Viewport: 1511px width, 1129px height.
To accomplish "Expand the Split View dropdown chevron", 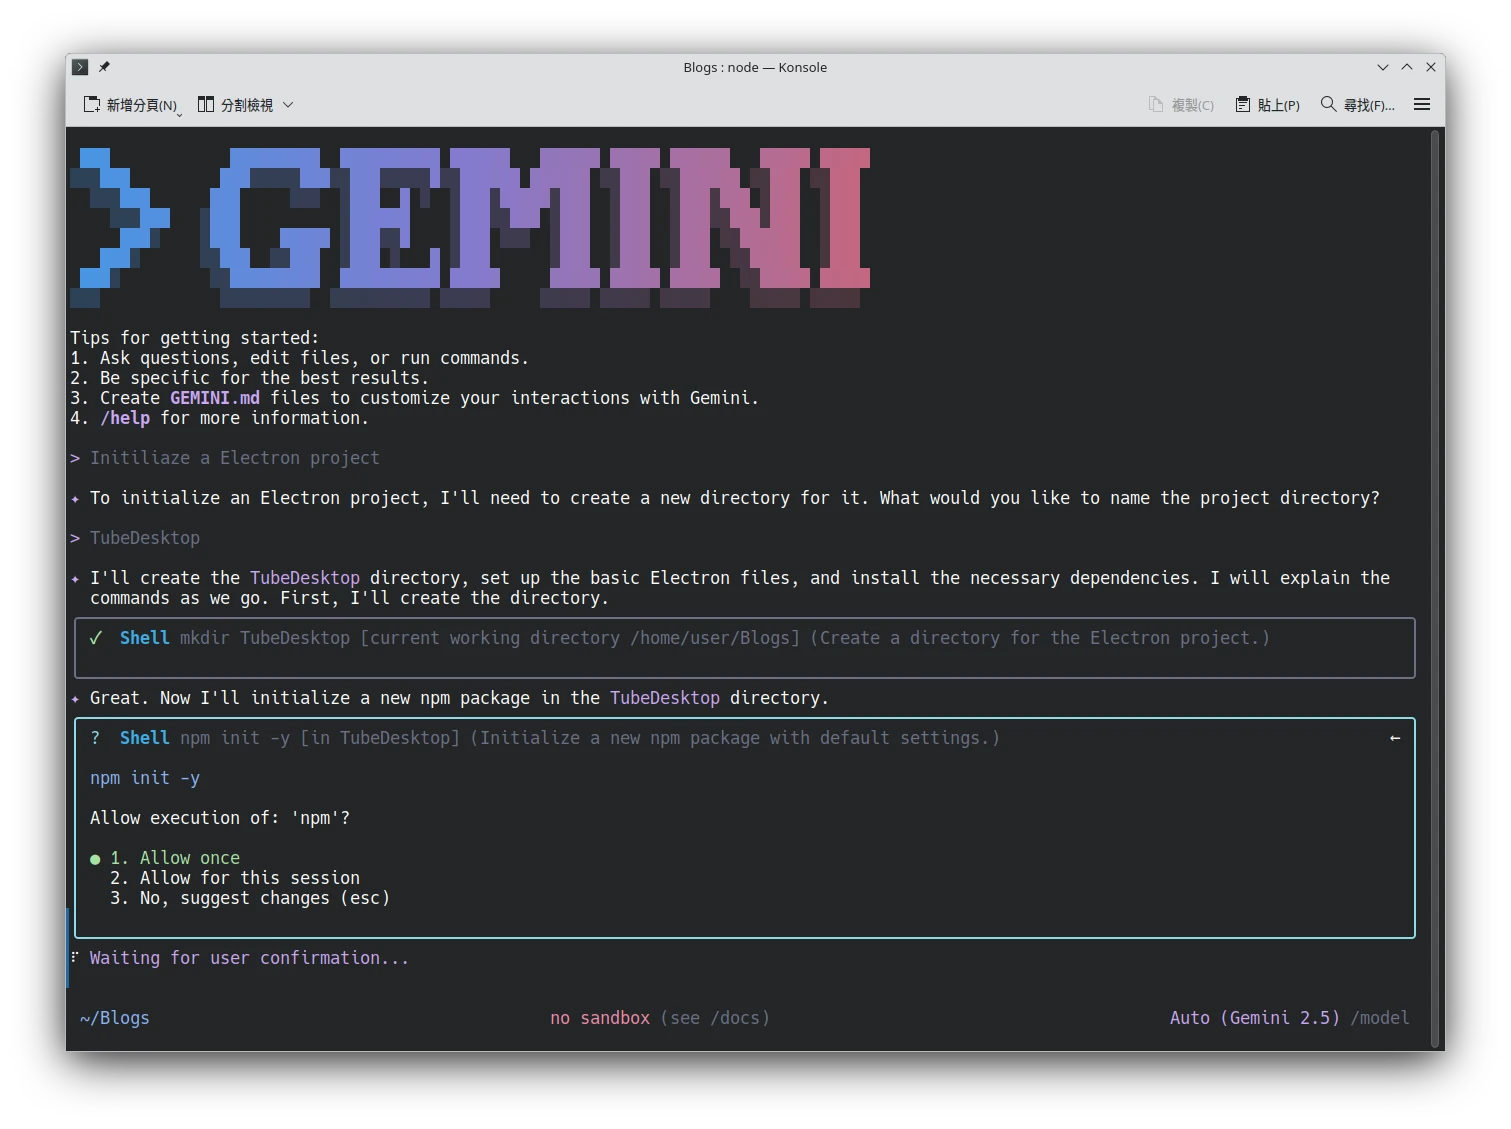I will [x=288, y=105].
